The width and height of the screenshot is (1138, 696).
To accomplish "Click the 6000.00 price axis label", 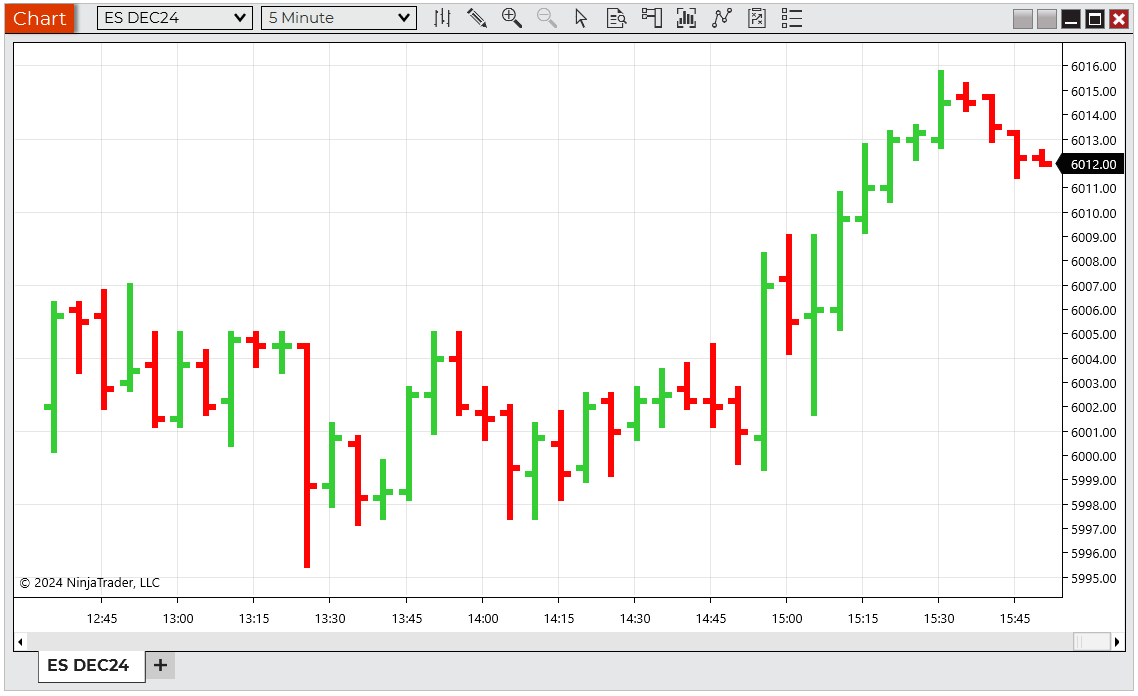I will coord(1093,457).
